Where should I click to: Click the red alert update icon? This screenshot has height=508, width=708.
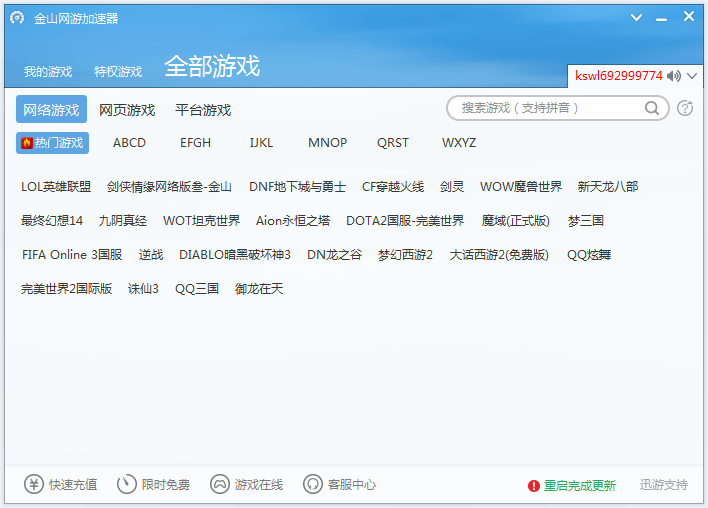[534, 486]
